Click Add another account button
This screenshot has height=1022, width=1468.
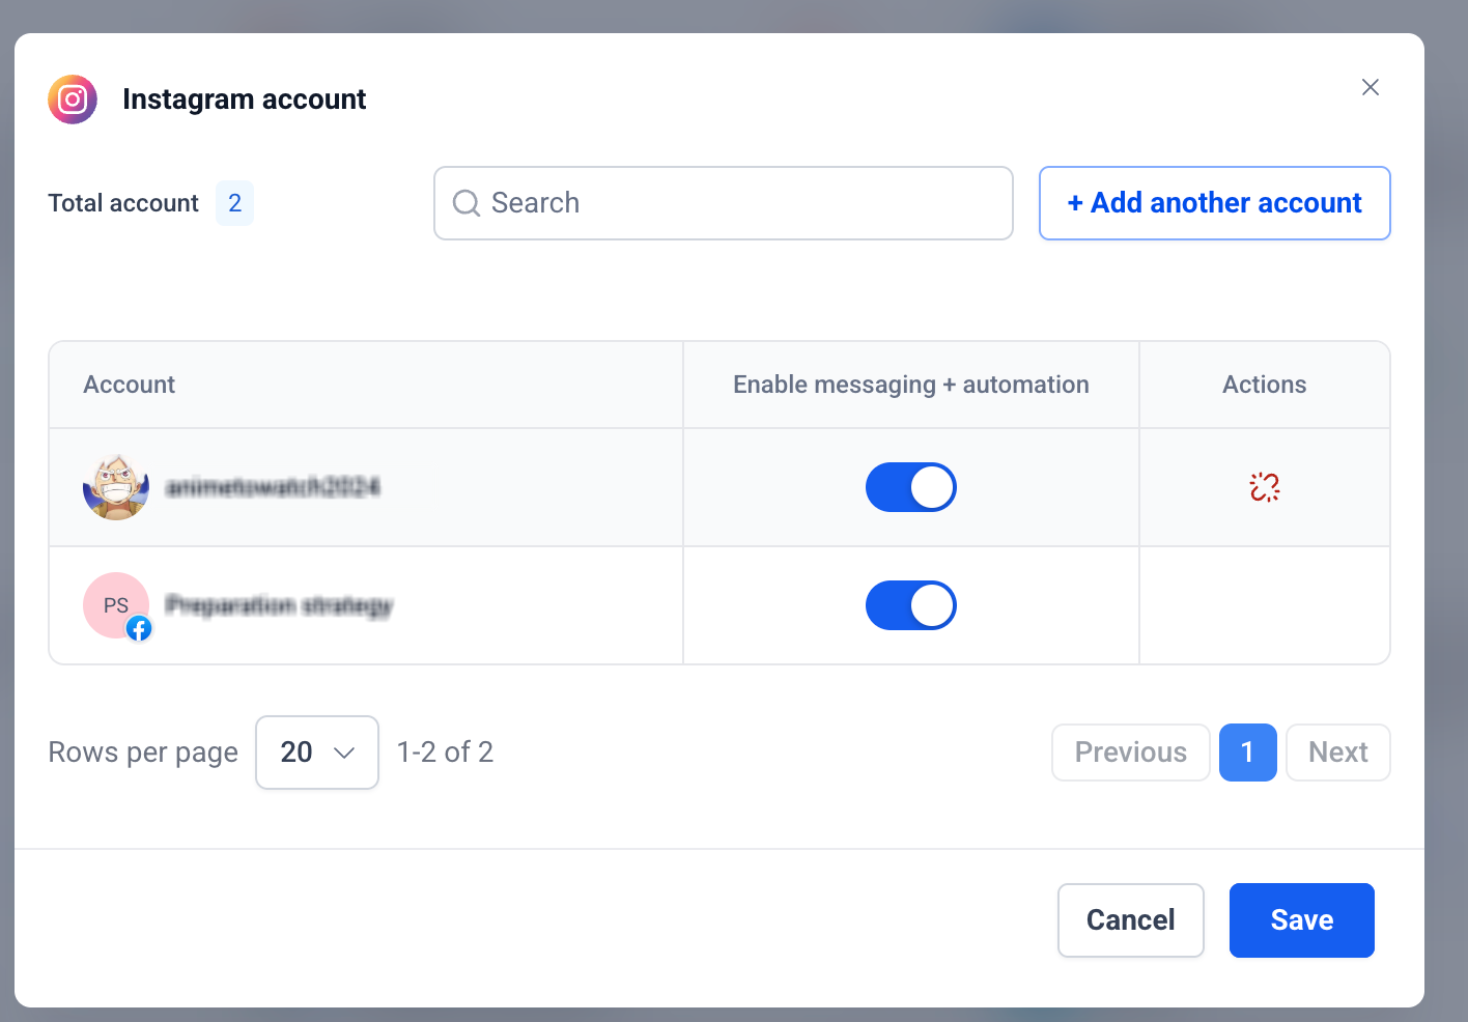pos(1215,203)
